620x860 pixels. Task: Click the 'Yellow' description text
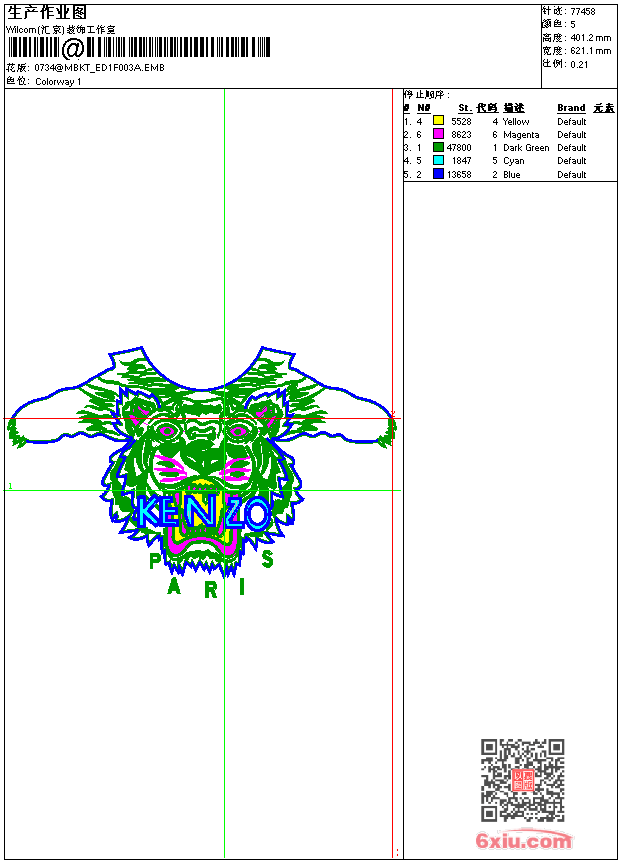coord(516,122)
